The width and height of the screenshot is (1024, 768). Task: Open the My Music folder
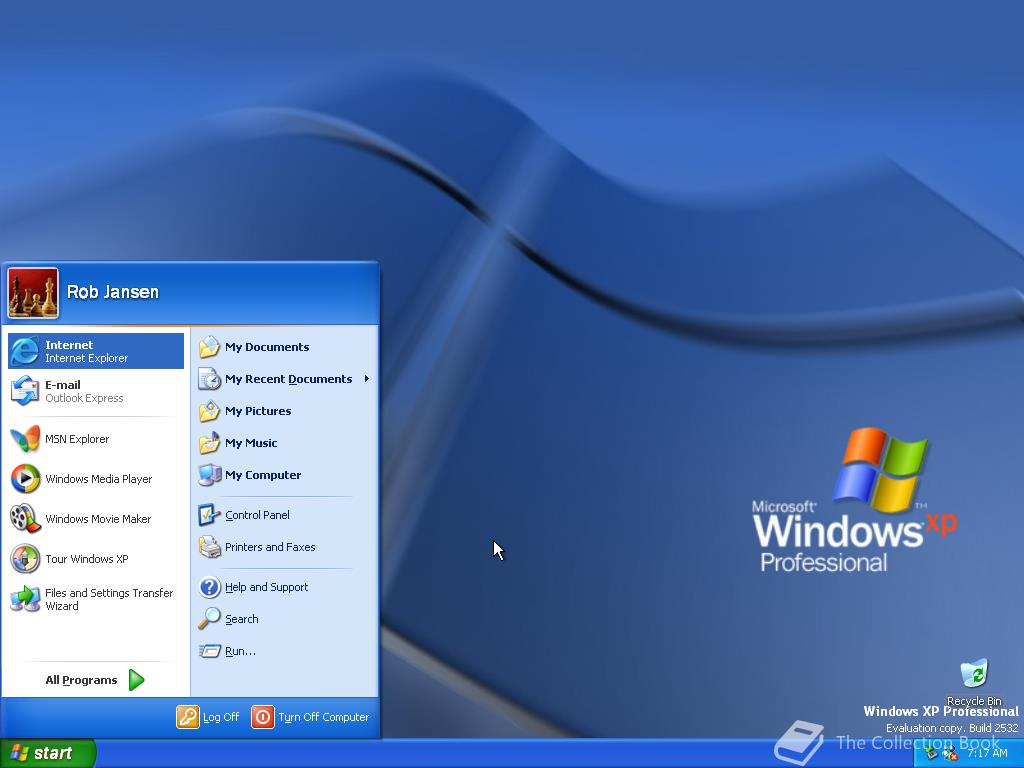click(x=285, y=443)
